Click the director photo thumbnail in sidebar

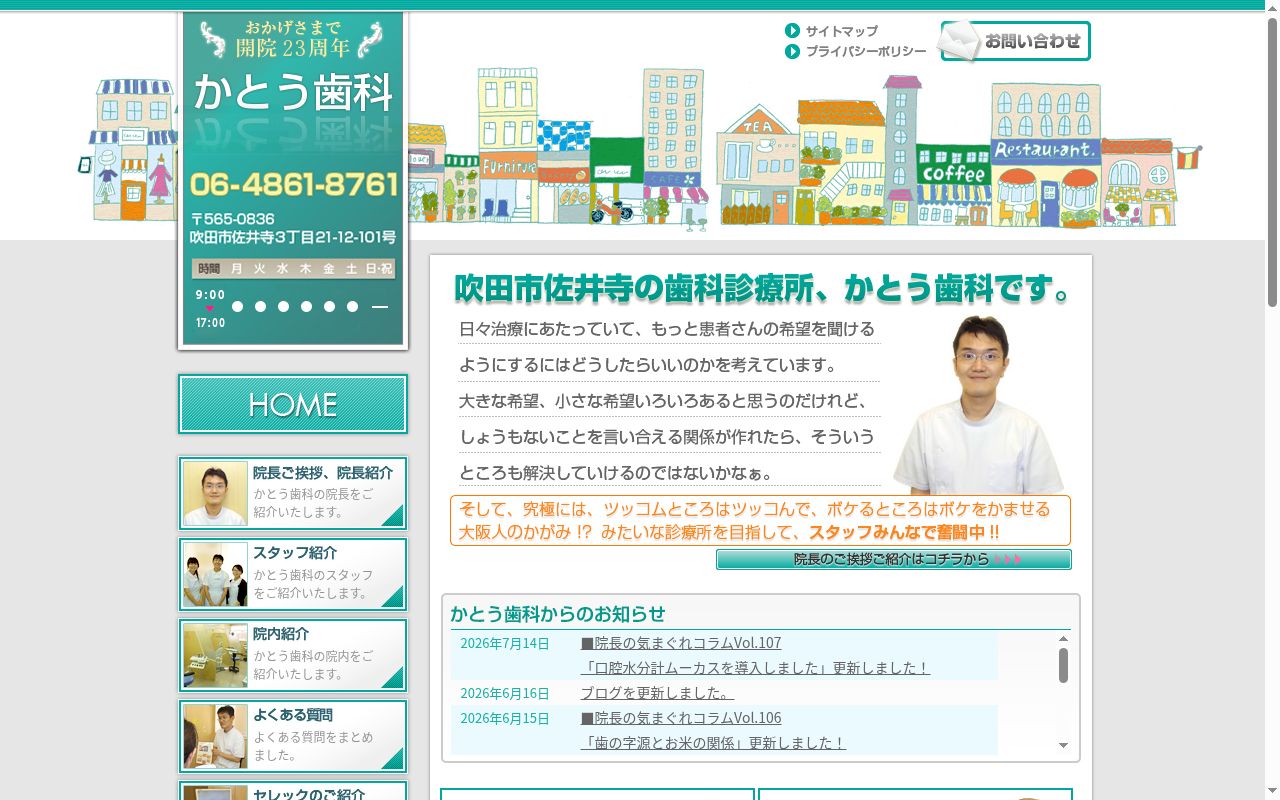(x=215, y=493)
